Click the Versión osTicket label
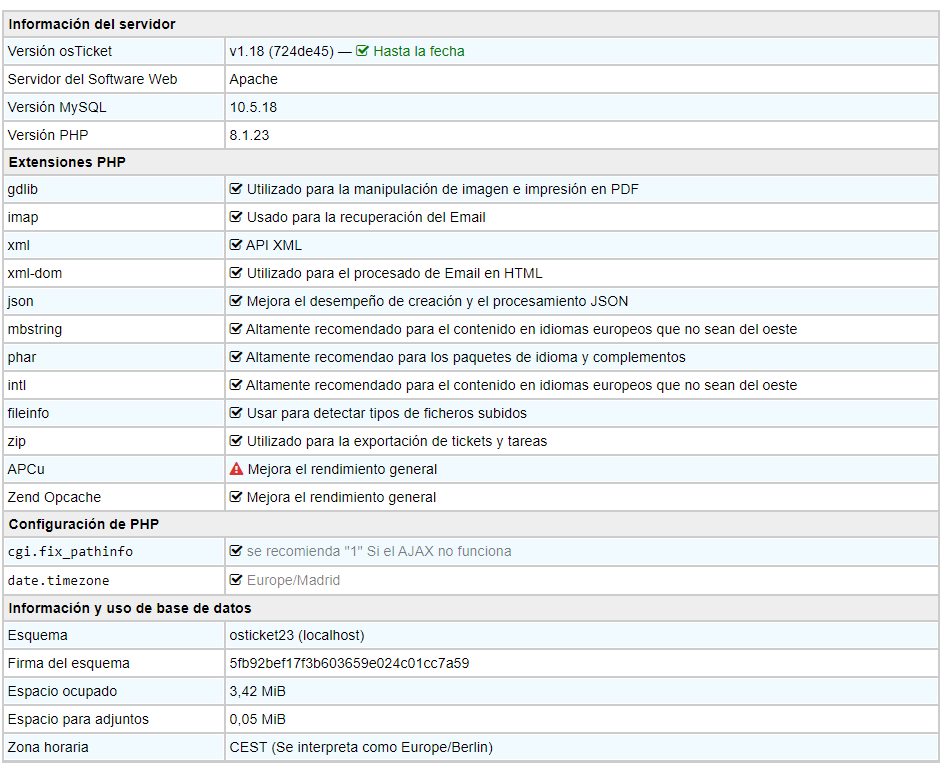Image resolution: width=947 pixels, height=774 pixels. coord(60,51)
